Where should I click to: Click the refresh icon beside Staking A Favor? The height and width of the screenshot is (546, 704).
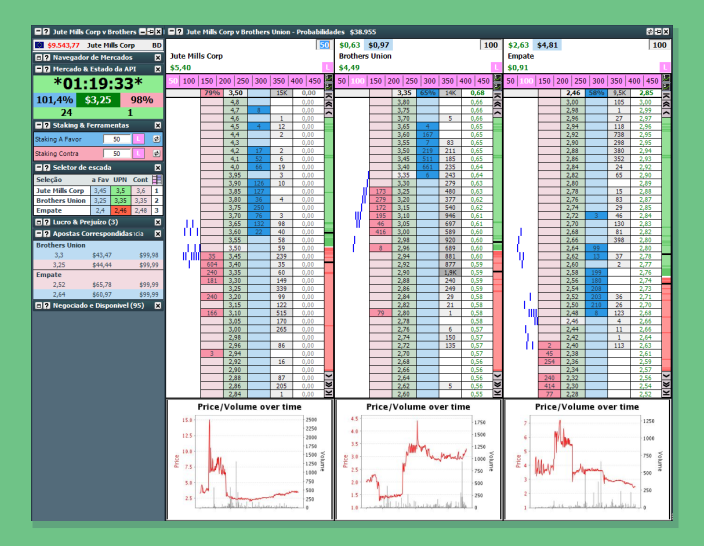coord(156,139)
